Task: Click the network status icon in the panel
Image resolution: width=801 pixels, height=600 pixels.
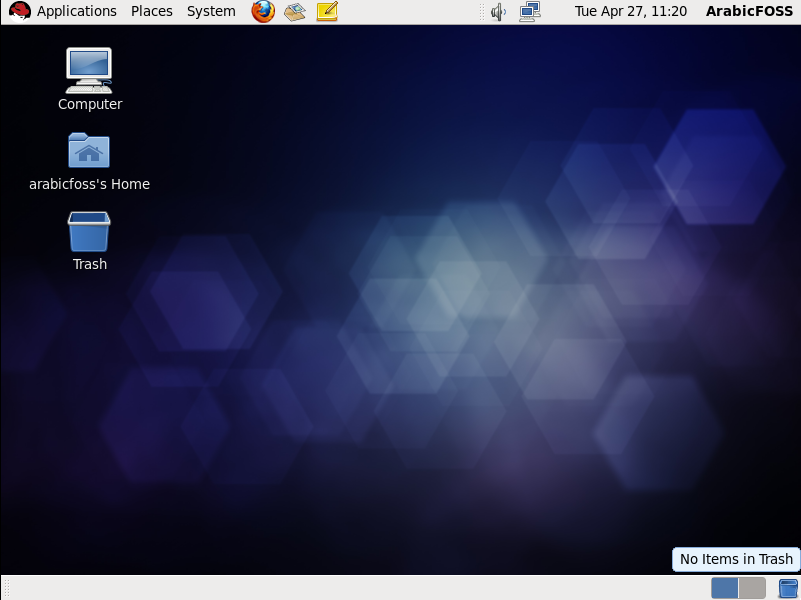Action: [x=529, y=11]
